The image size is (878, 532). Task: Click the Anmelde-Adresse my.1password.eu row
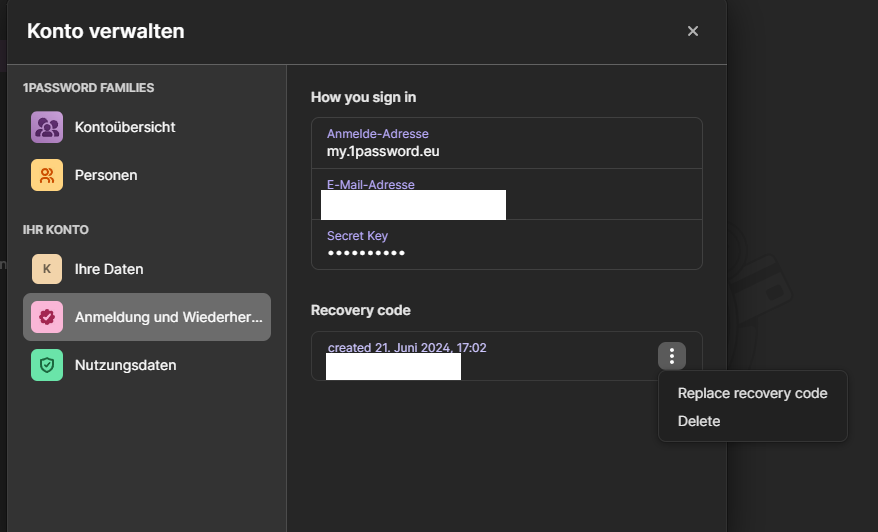click(x=506, y=143)
